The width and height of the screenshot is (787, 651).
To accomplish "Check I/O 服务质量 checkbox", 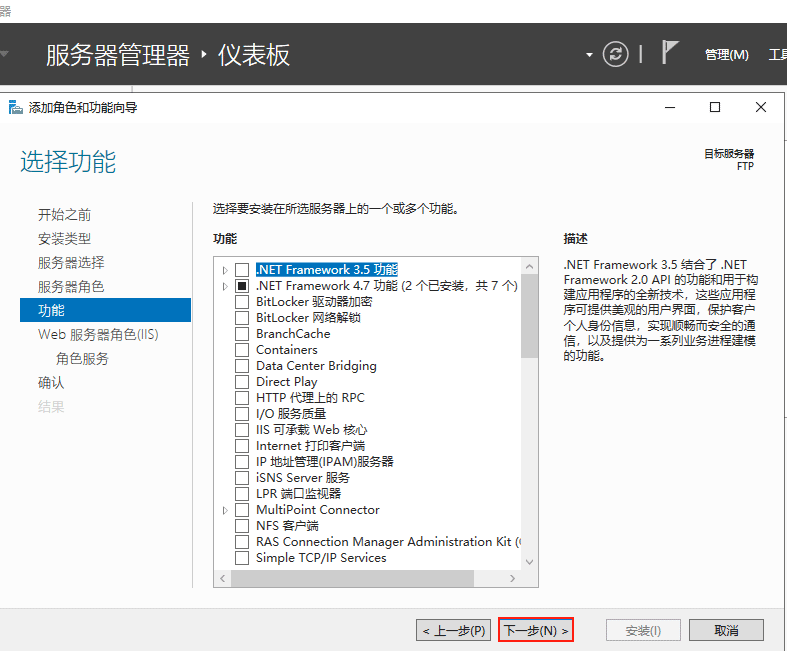I will [242, 414].
